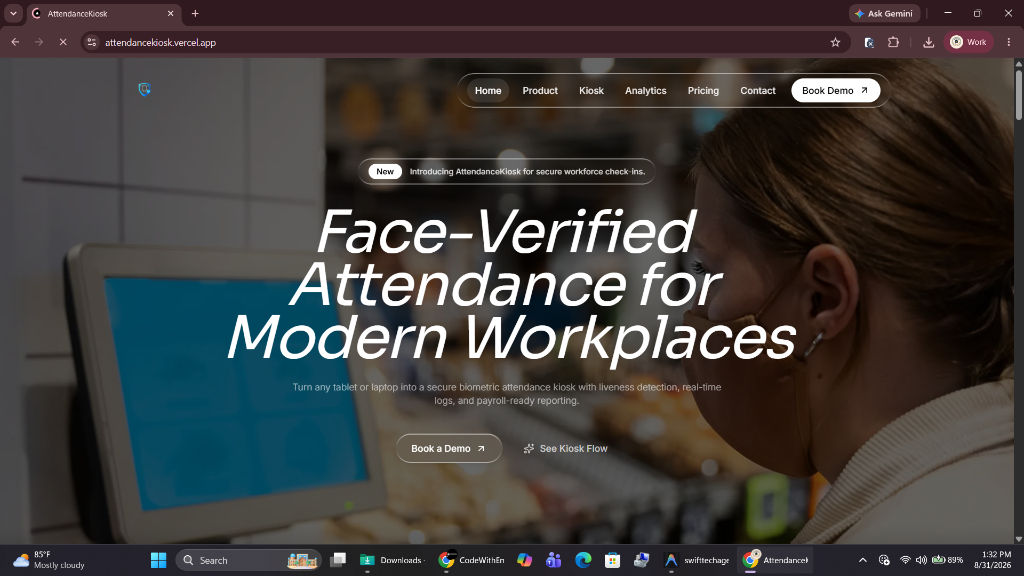Open the clock showing 1:32 PM
This screenshot has height=576, width=1024.
[x=992, y=560]
